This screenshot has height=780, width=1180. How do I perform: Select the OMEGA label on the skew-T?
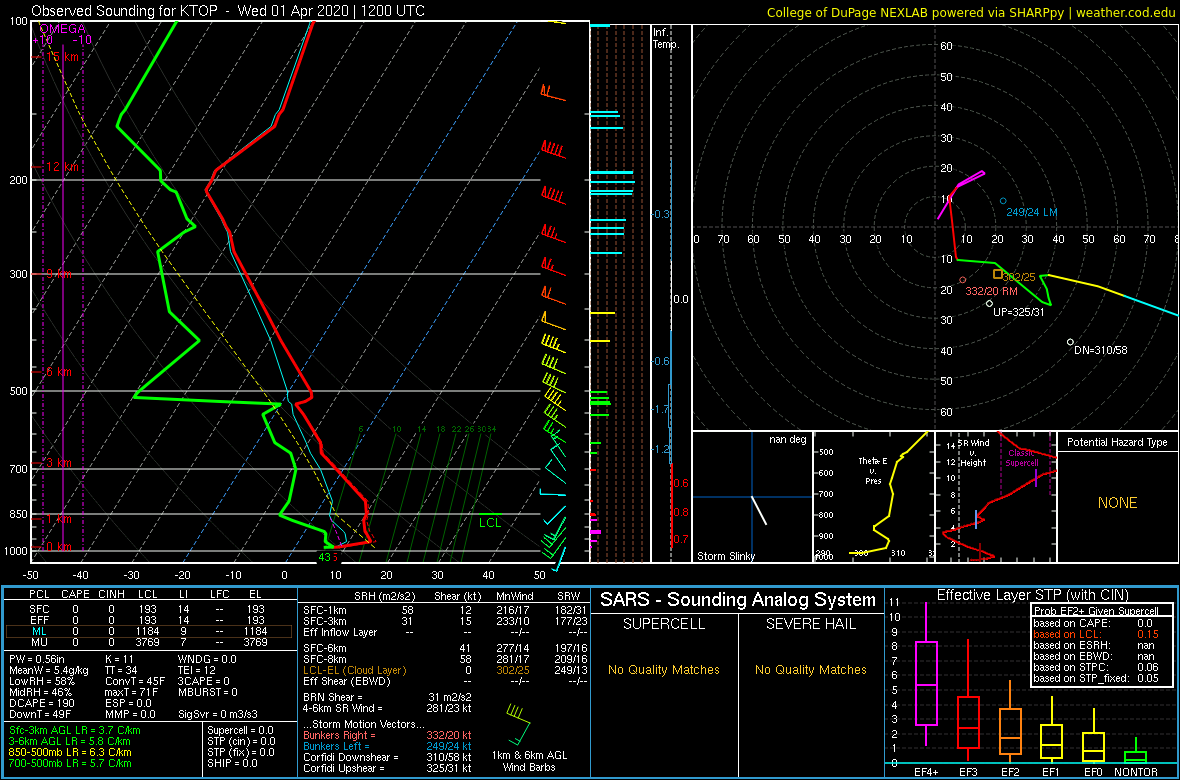click(61, 29)
